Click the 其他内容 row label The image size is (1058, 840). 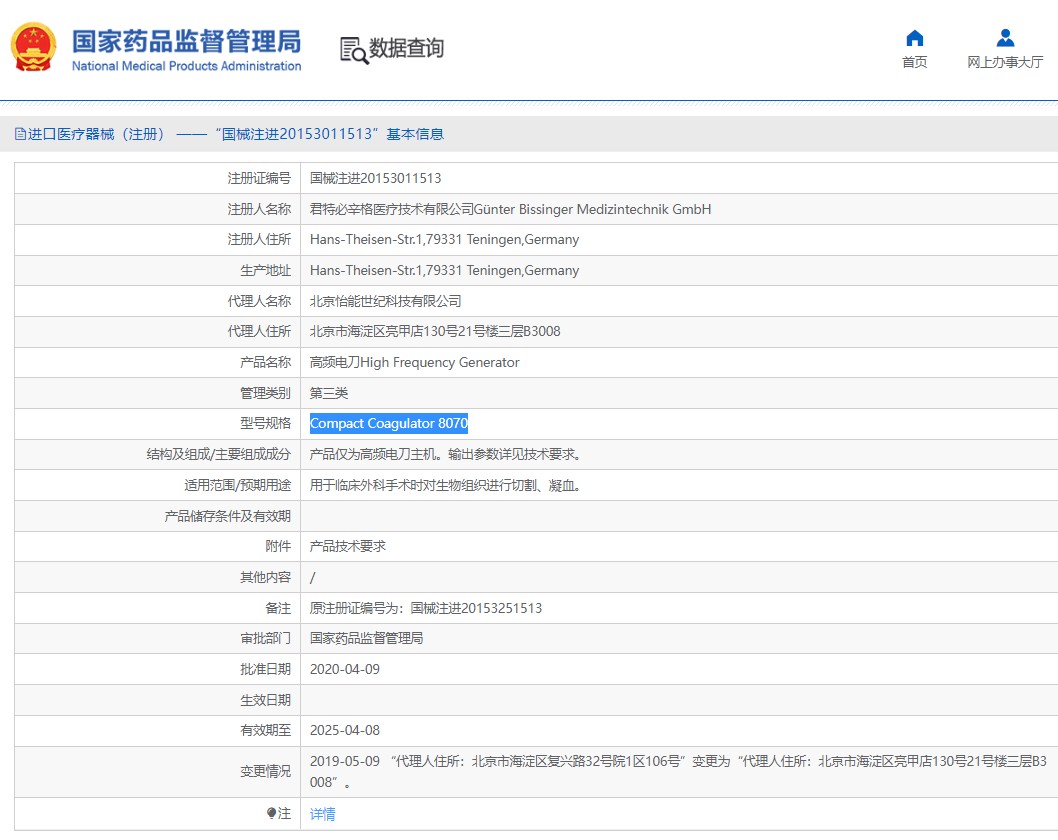[265, 577]
